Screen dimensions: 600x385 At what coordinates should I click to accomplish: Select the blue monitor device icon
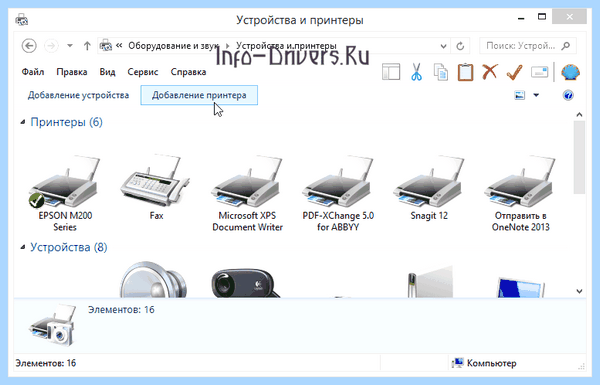[520, 287]
